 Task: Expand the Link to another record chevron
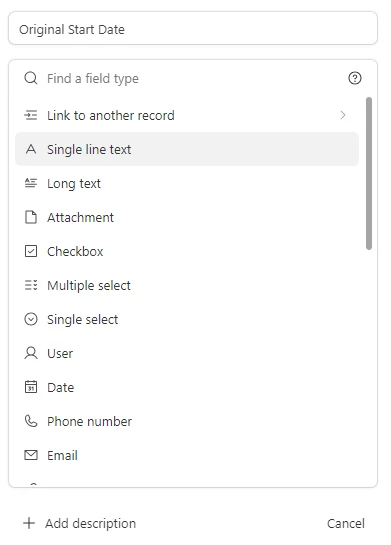343,115
